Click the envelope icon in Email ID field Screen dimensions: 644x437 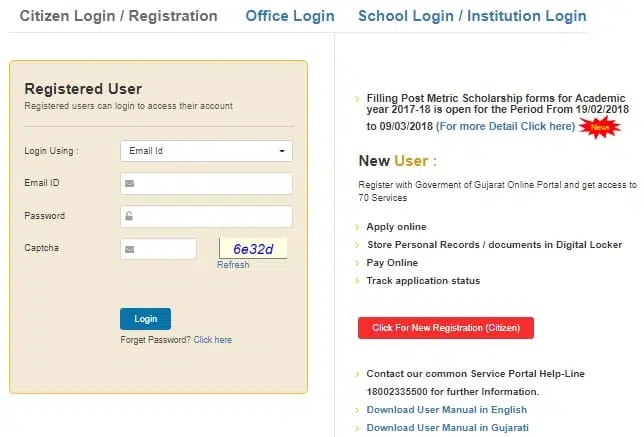129,183
